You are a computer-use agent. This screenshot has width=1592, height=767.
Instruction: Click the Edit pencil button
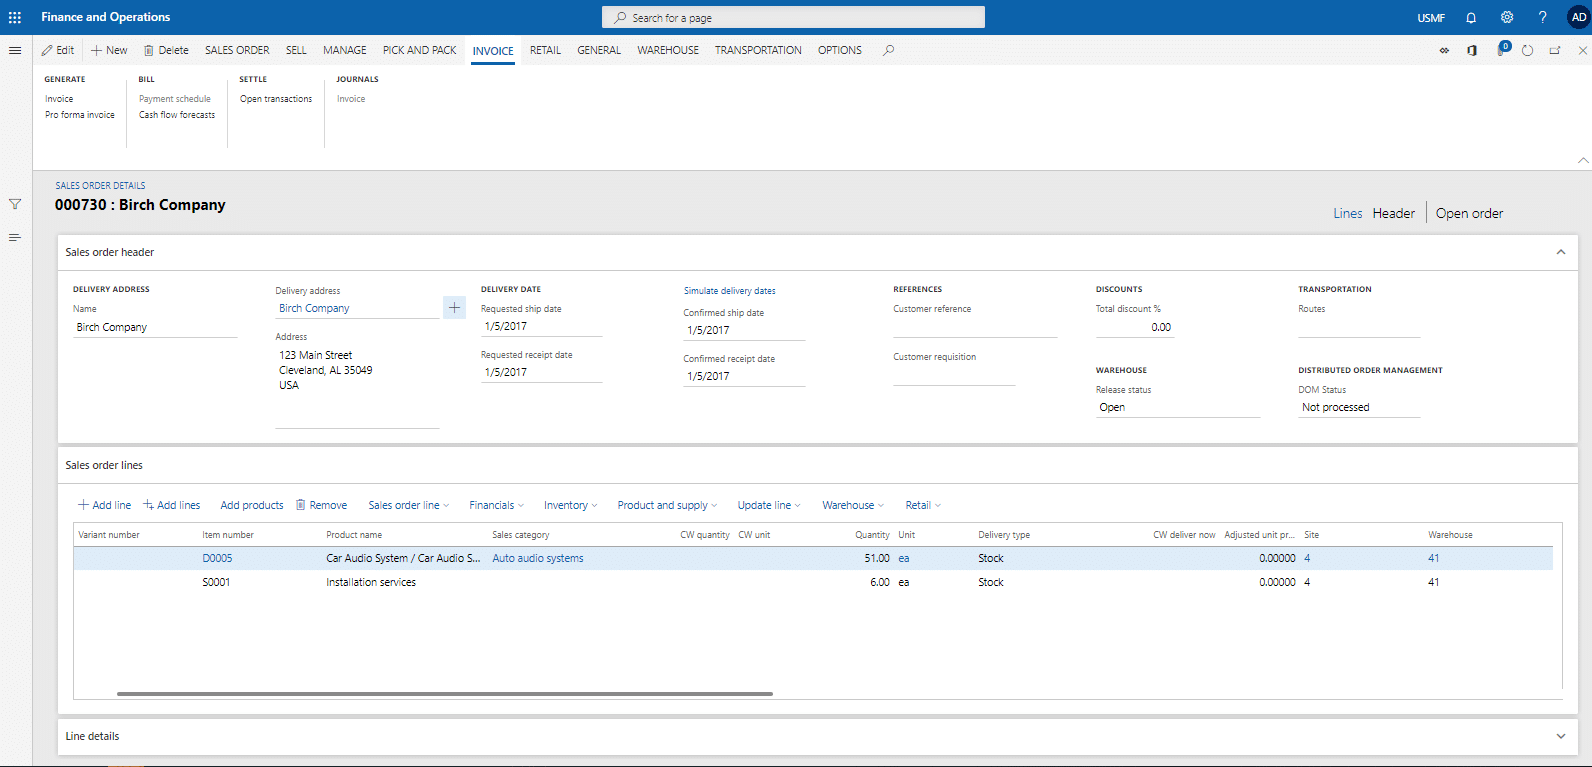tap(58, 50)
